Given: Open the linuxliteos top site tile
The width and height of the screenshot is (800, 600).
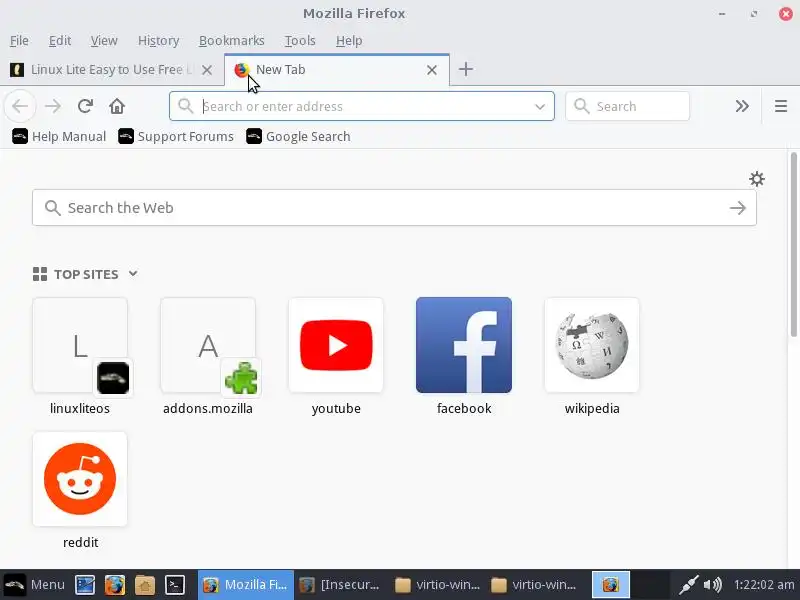Looking at the screenshot, I should click(x=80, y=345).
